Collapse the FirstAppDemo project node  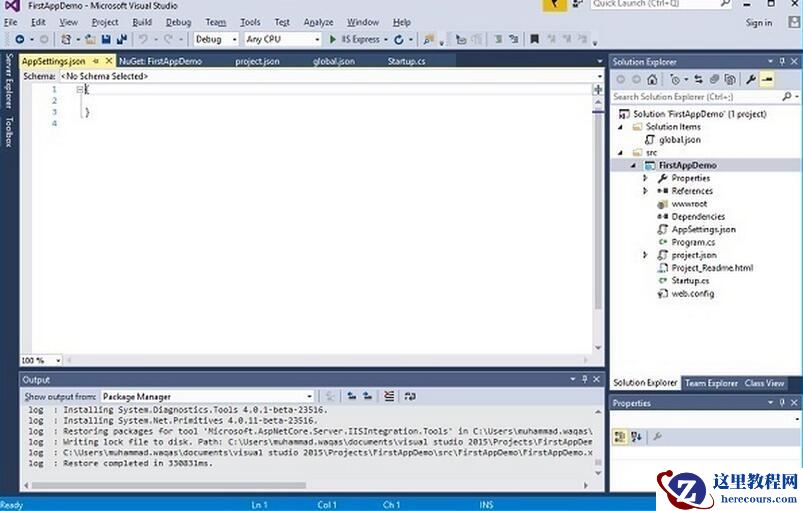pyautogui.click(x=633, y=165)
